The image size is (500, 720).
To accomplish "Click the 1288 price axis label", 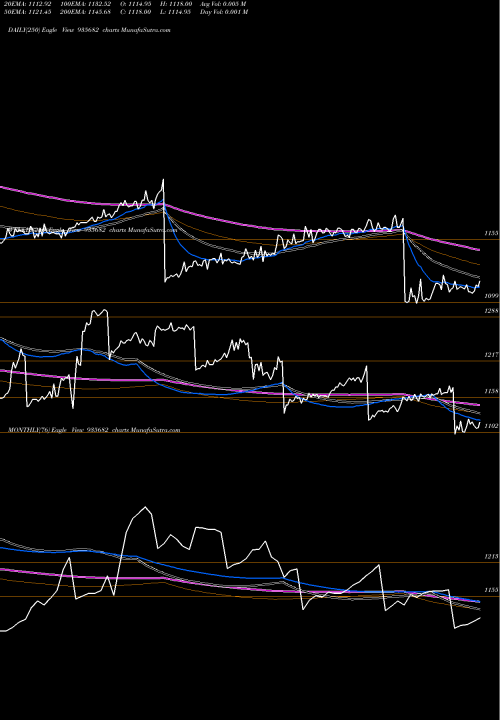I will tap(491, 311).
